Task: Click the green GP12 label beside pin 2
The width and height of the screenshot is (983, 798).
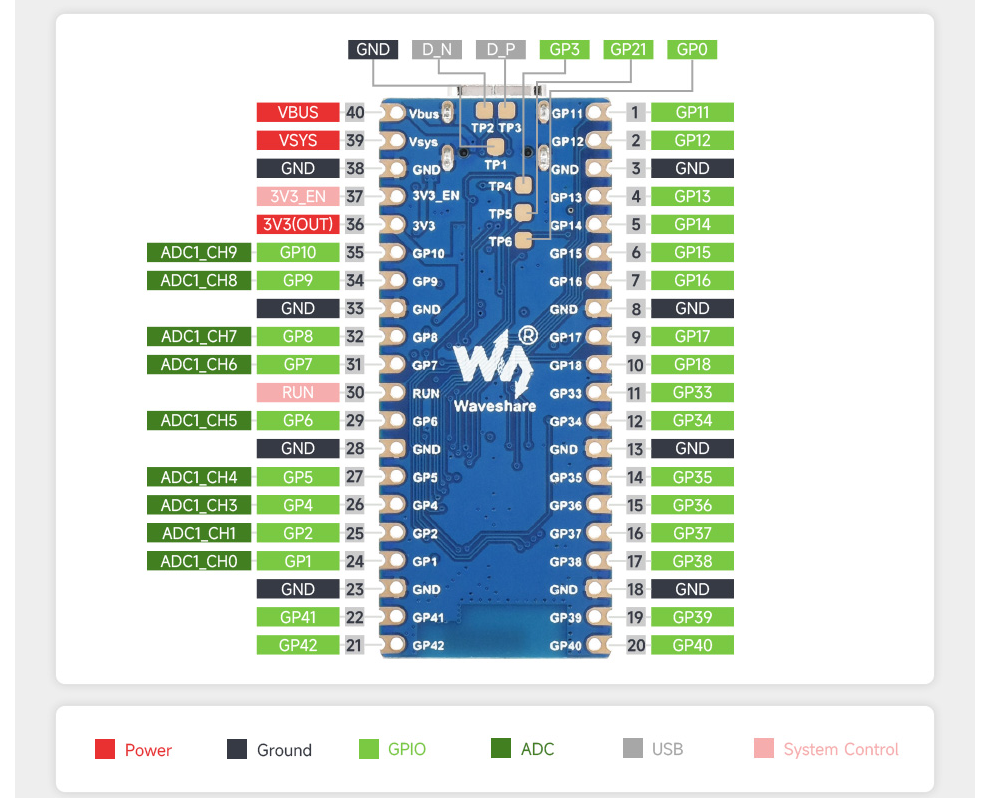Action: [692, 140]
